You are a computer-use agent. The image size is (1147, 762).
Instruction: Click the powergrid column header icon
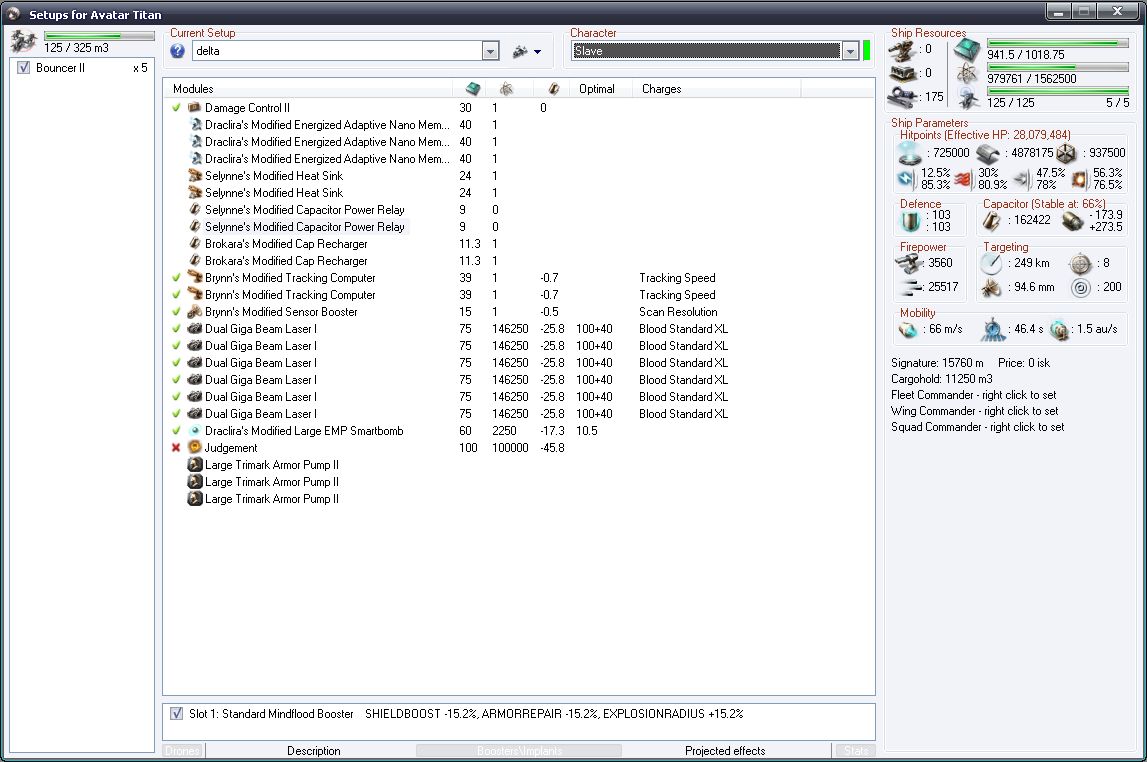pyautogui.click(x=506, y=88)
